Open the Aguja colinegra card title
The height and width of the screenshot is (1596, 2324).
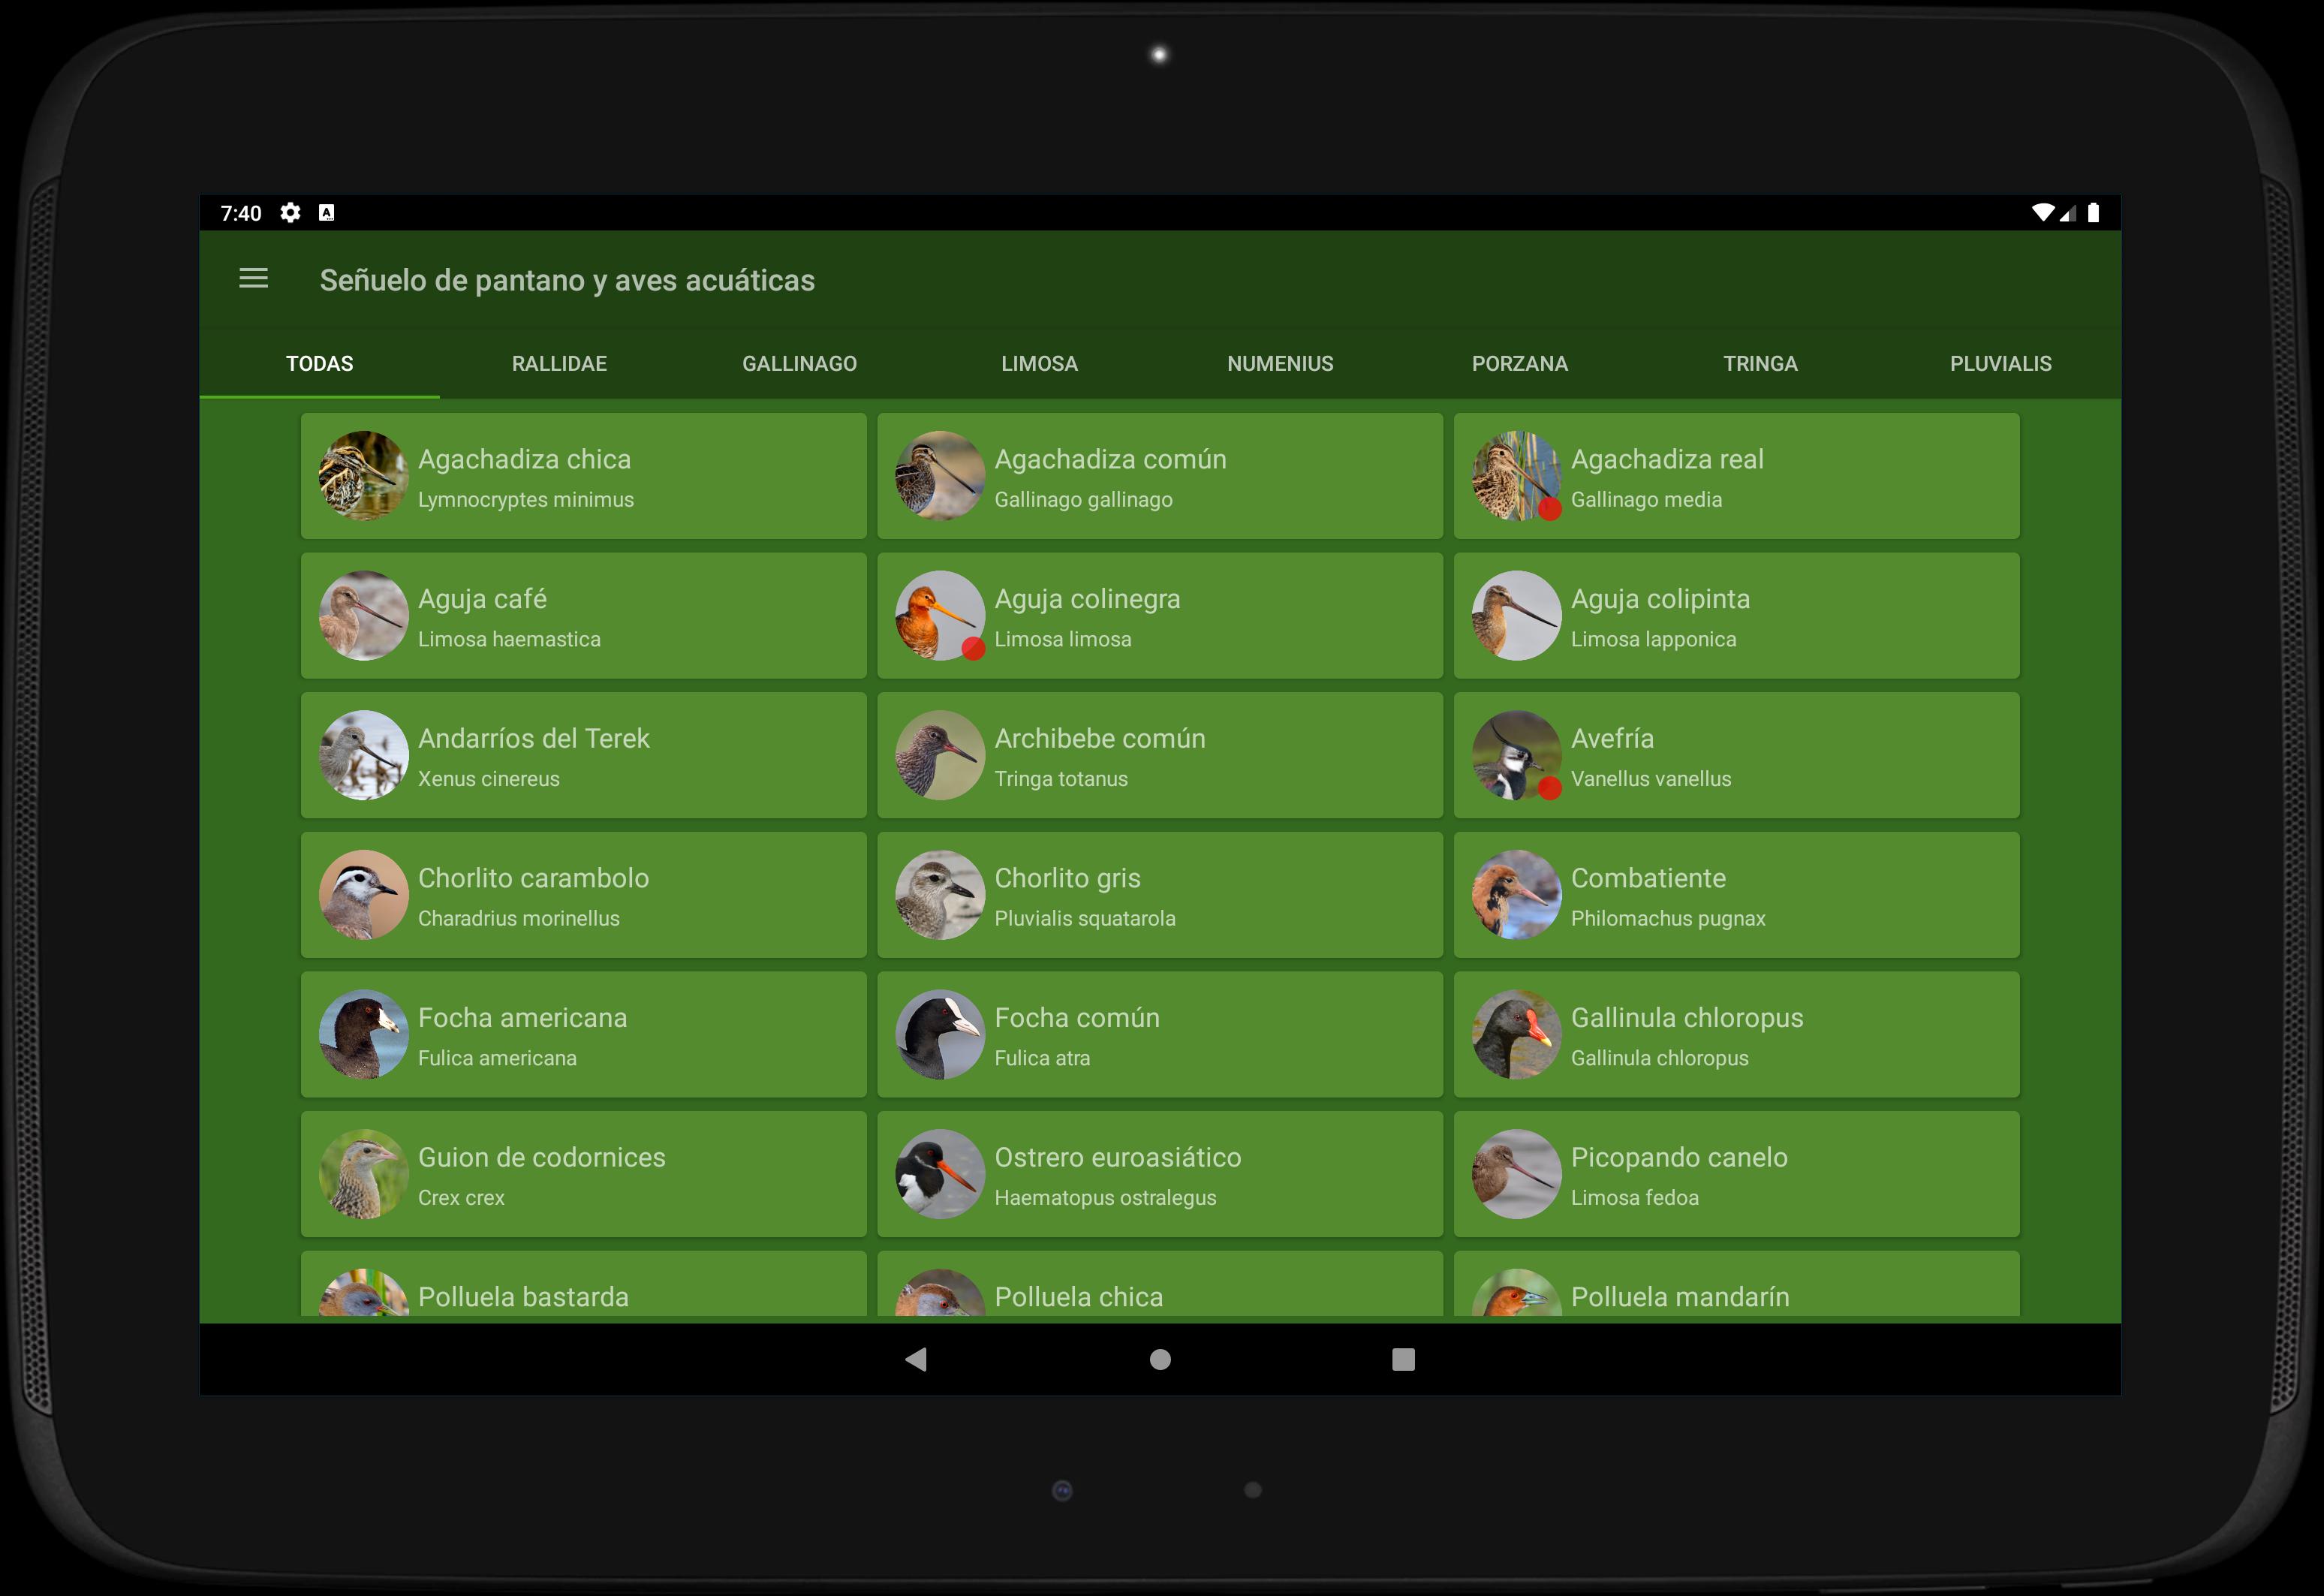(x=1087, y=600)
